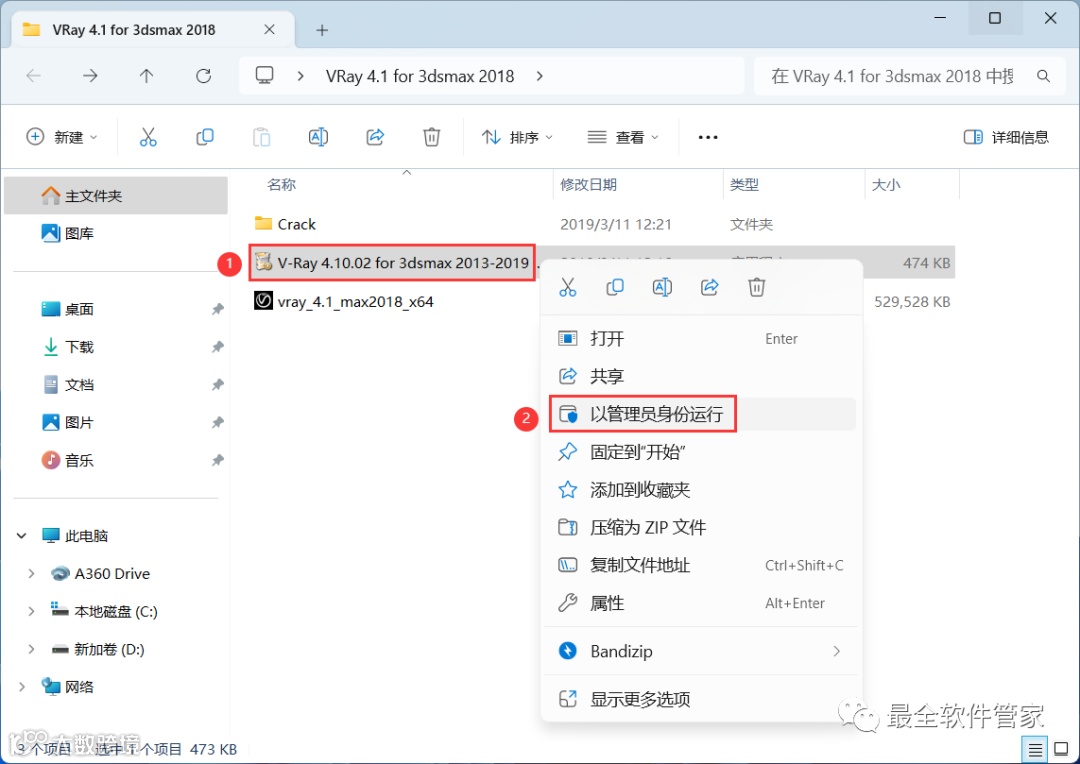Click chevron after folder name in address bar
Viewport: 1080px width, 764px height.
[539, 76]
